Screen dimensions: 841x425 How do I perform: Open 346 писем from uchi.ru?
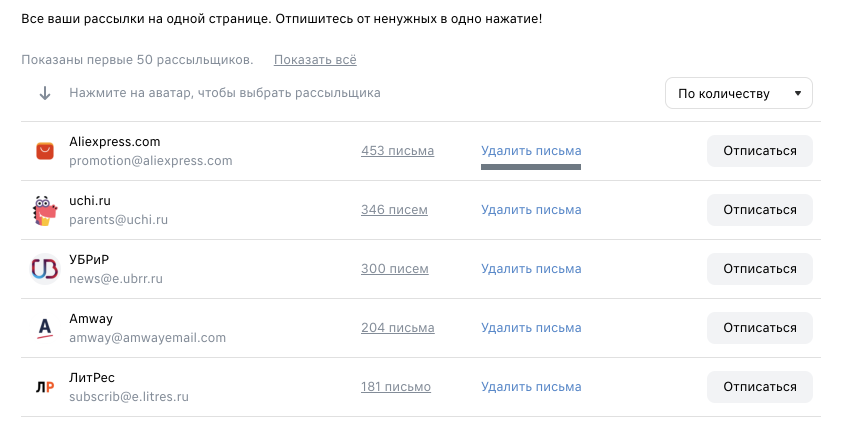pos(394,210)
